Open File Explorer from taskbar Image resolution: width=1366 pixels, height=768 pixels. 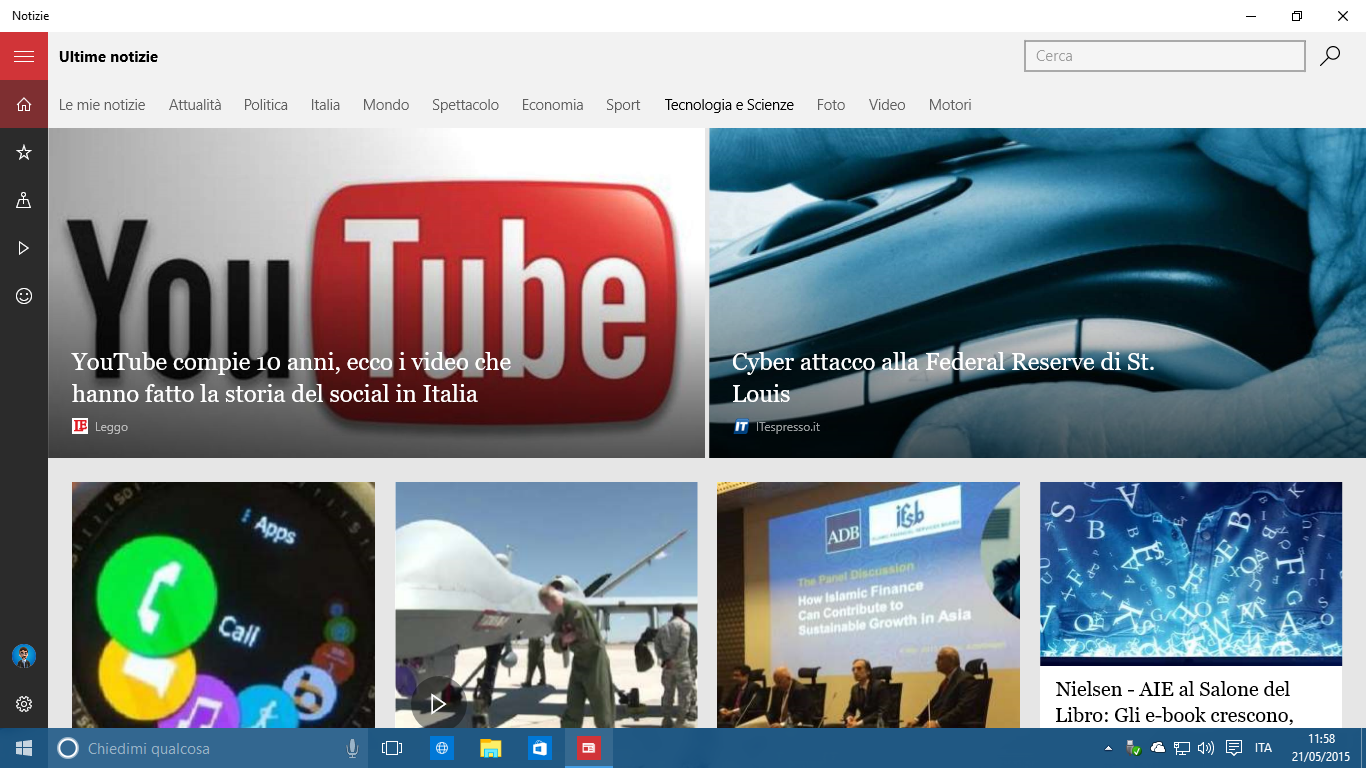tap(490, 748)
